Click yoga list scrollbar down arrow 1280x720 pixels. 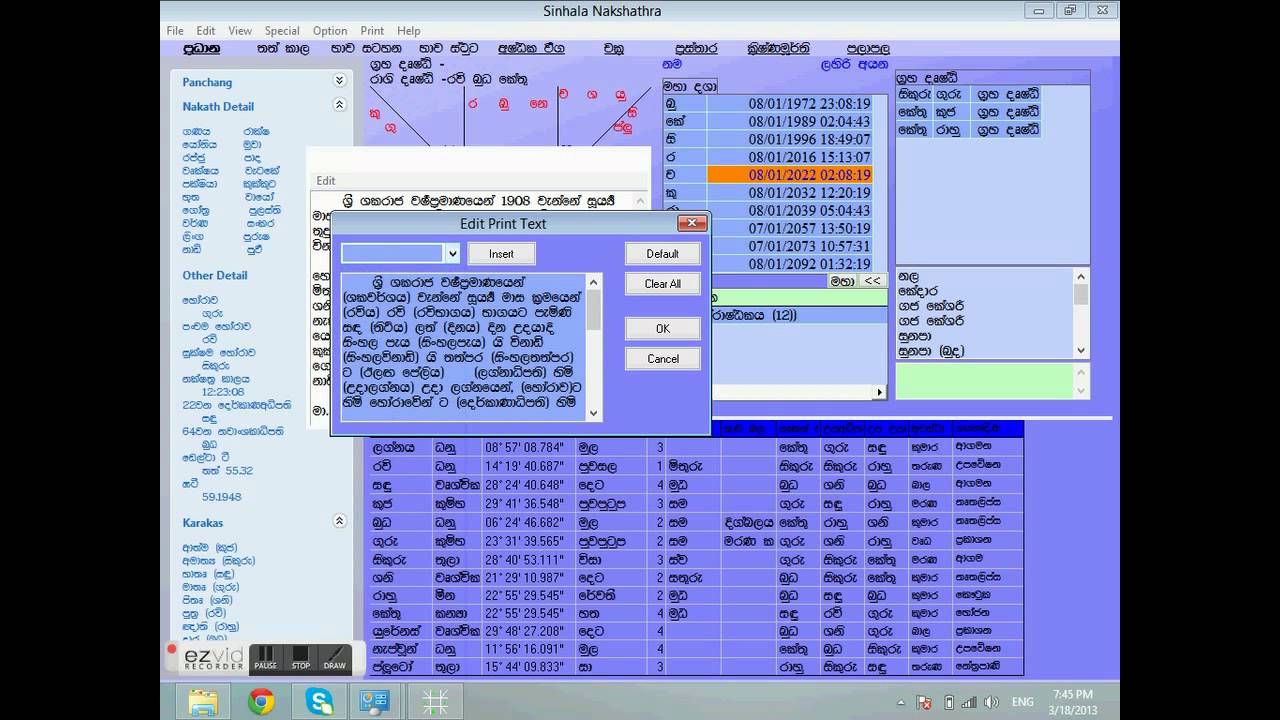click(x=1081, y=350)
